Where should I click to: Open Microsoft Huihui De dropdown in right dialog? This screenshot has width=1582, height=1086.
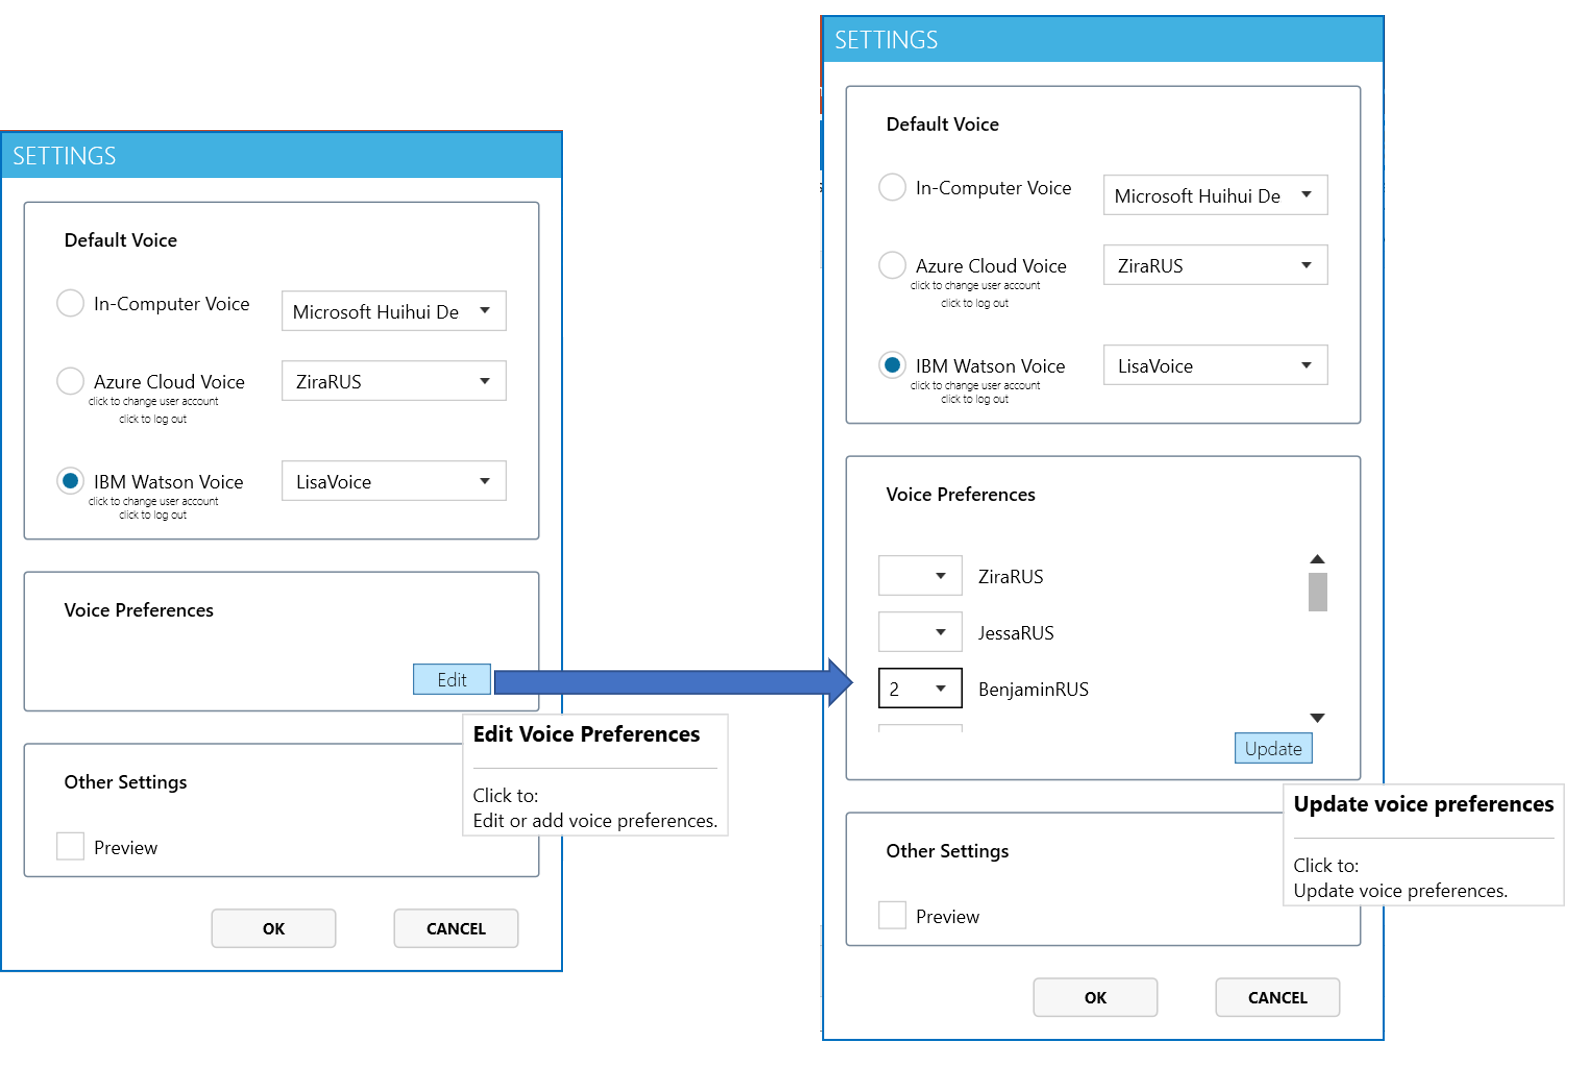[x=1215, y=196]
